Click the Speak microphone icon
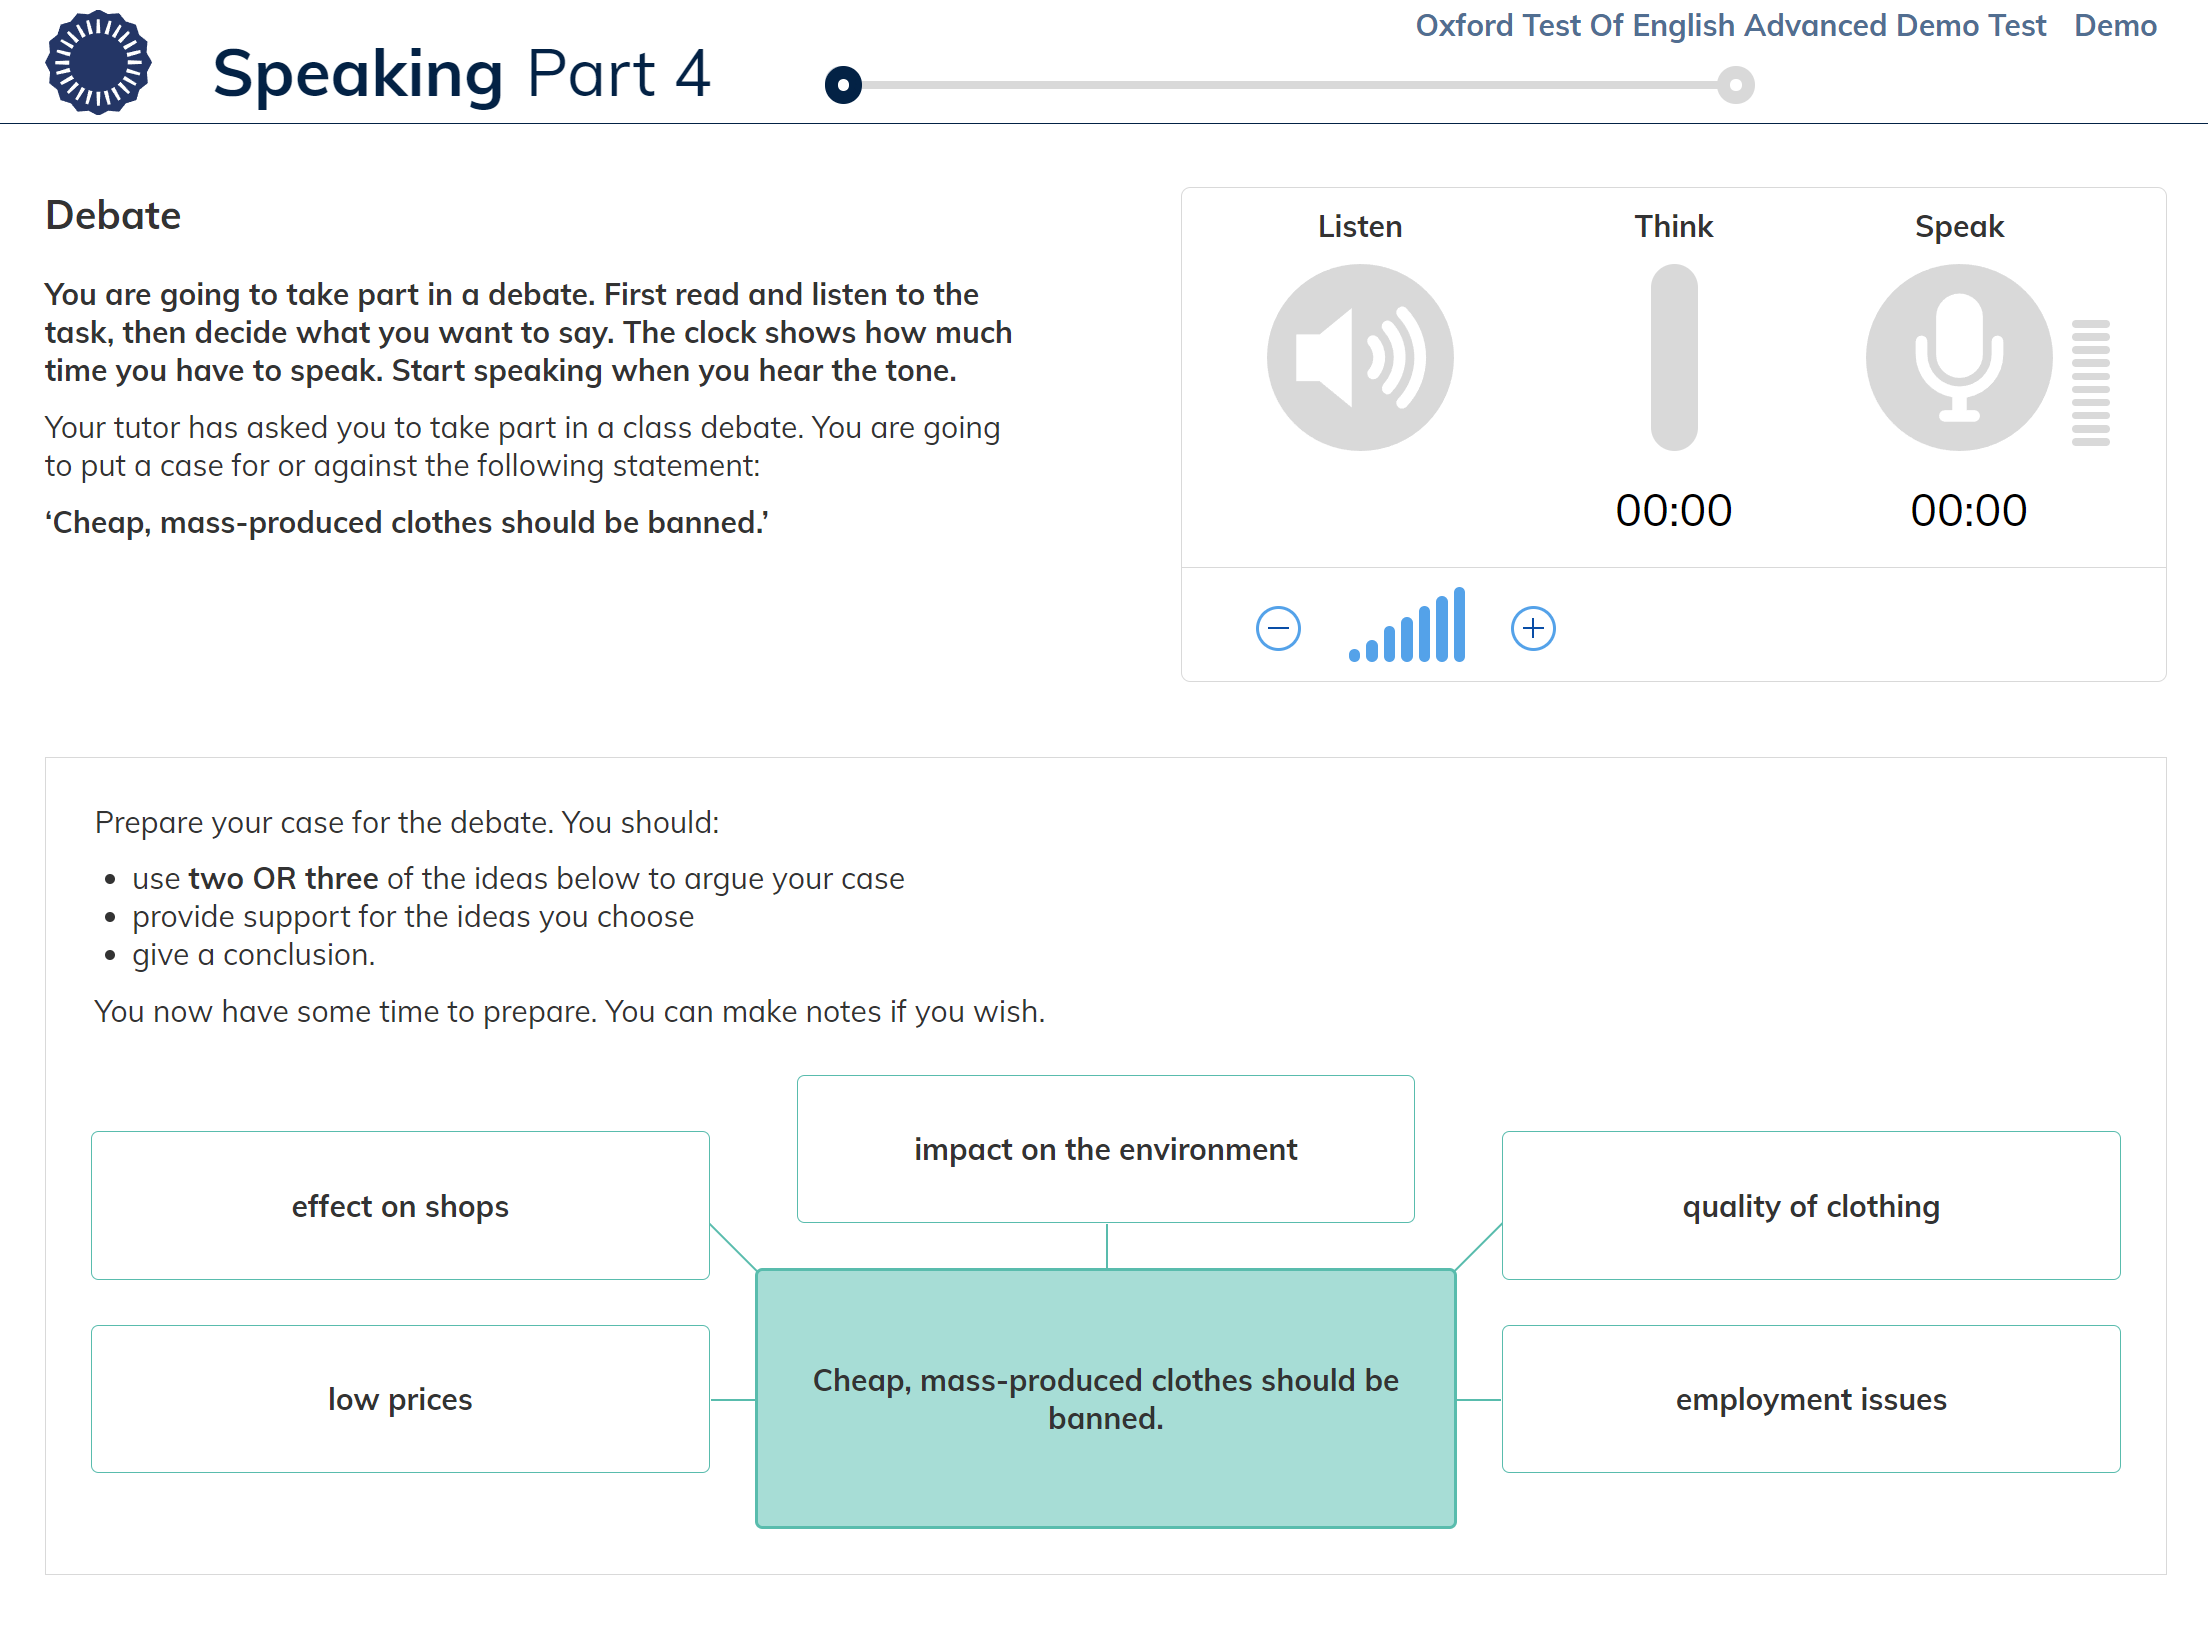This screenshot has width=2208, height=1628. click(1959, 357)
